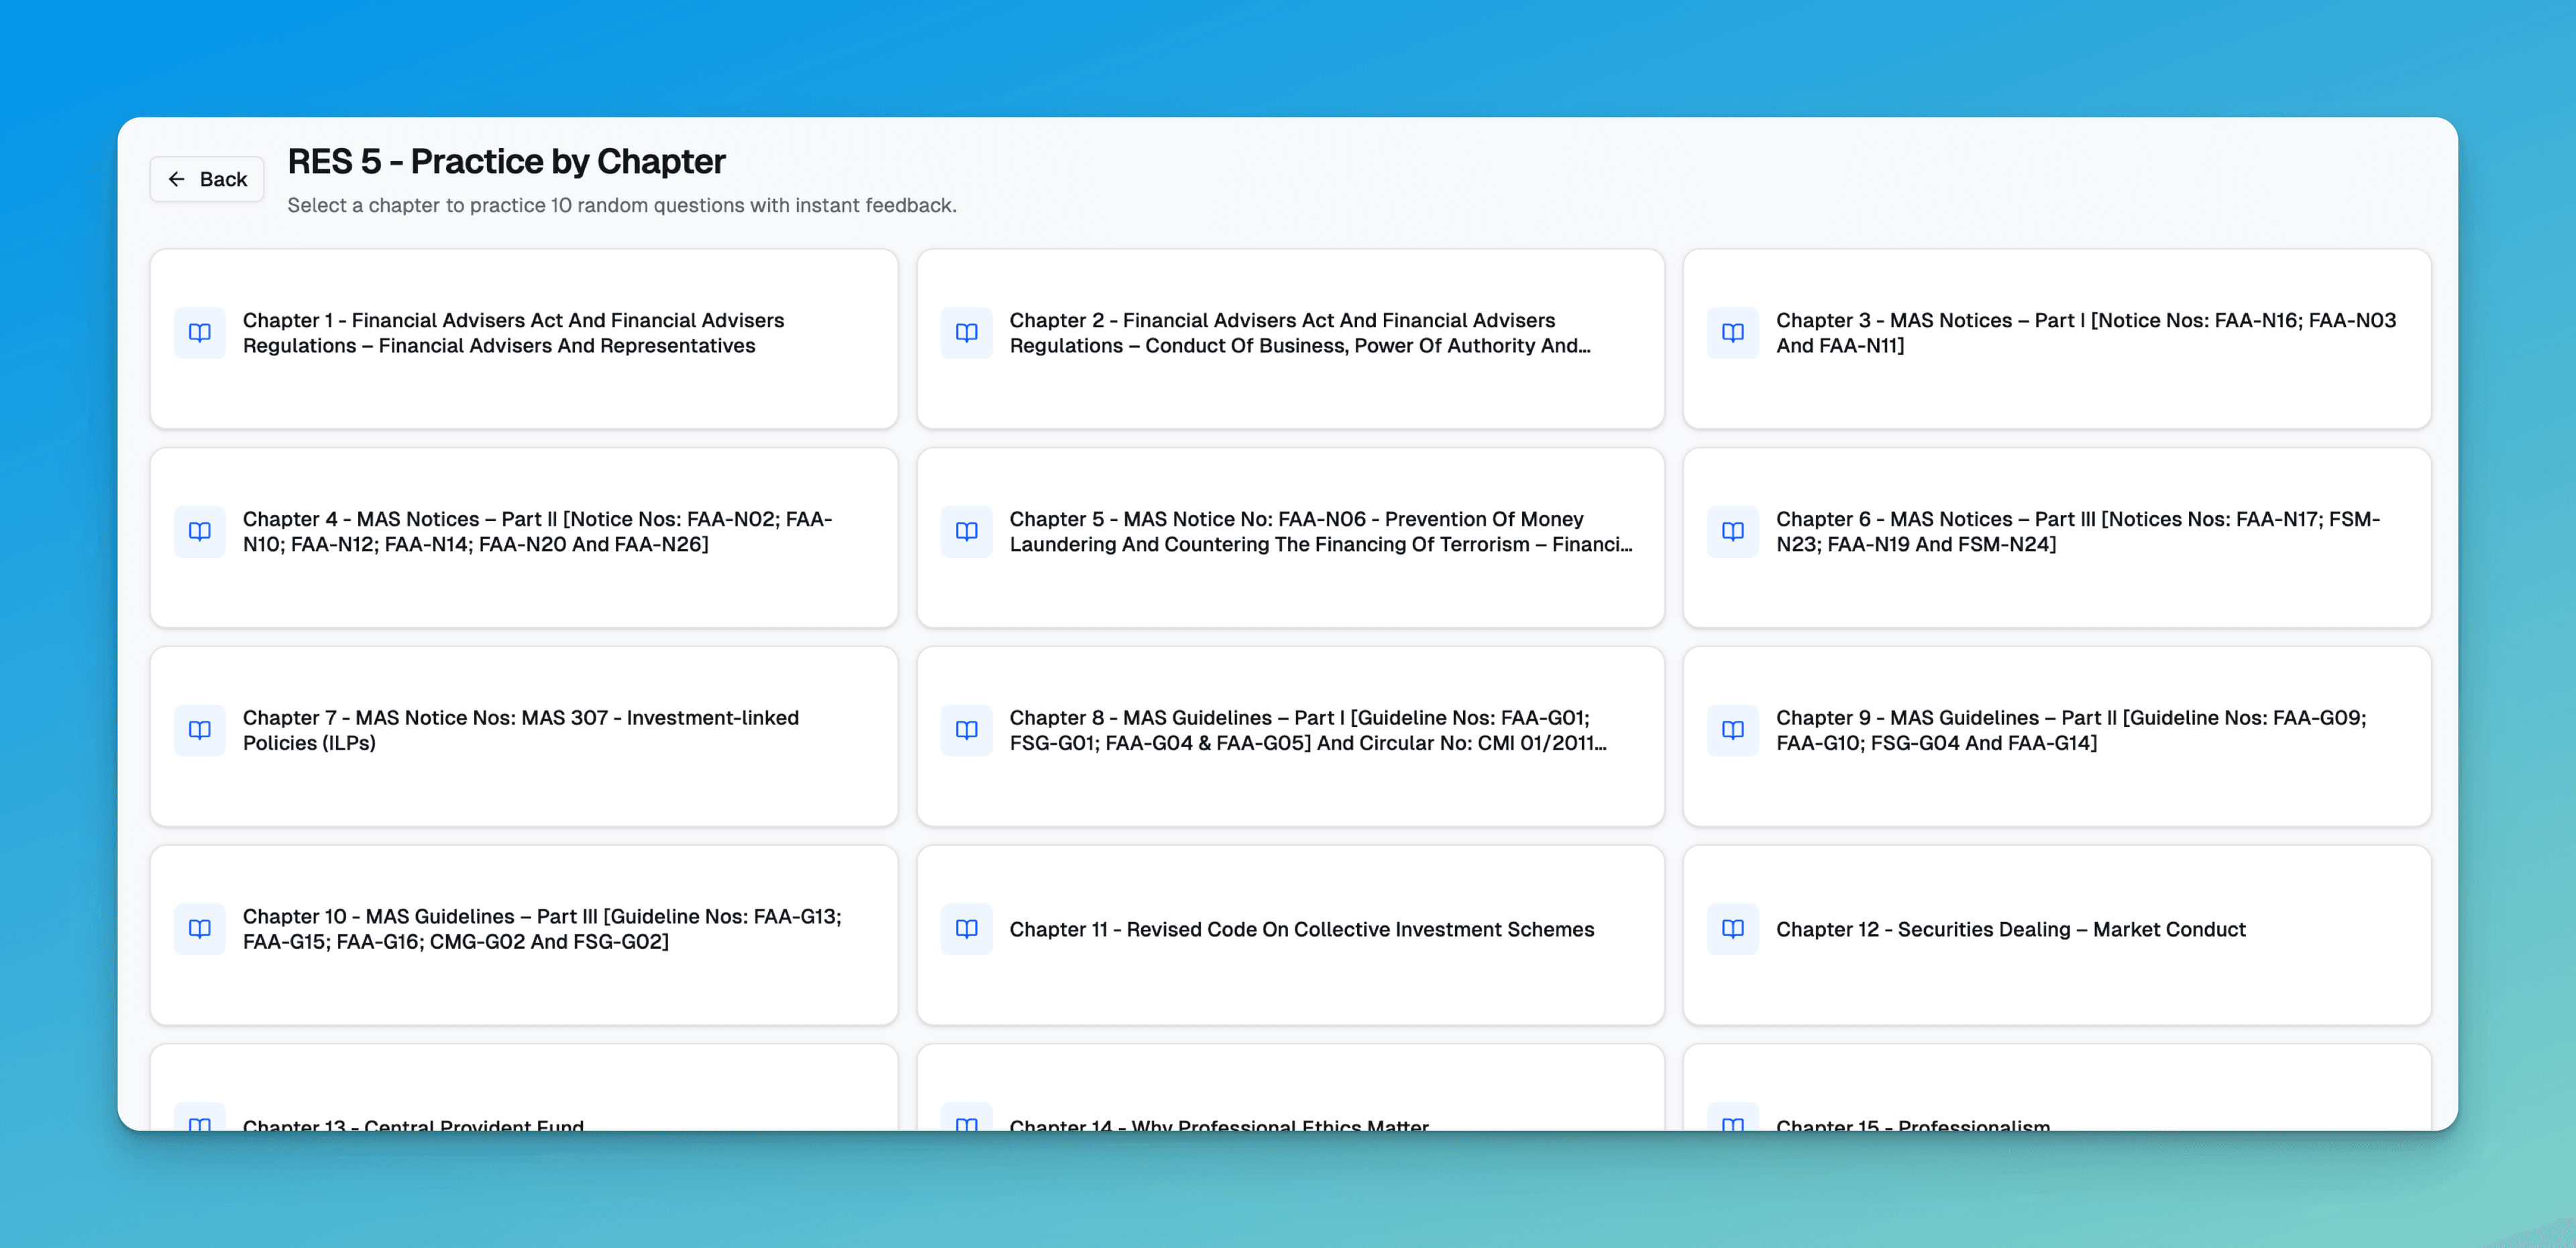Click Chapter 4 book icon
2576x1248 pixels.
tap(200, 531)
